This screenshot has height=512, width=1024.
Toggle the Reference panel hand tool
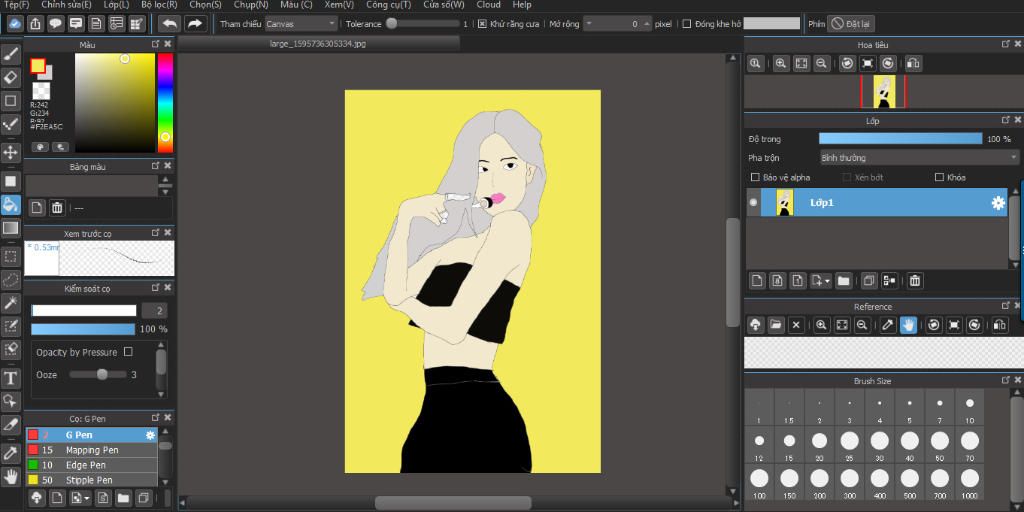(908, 325)
